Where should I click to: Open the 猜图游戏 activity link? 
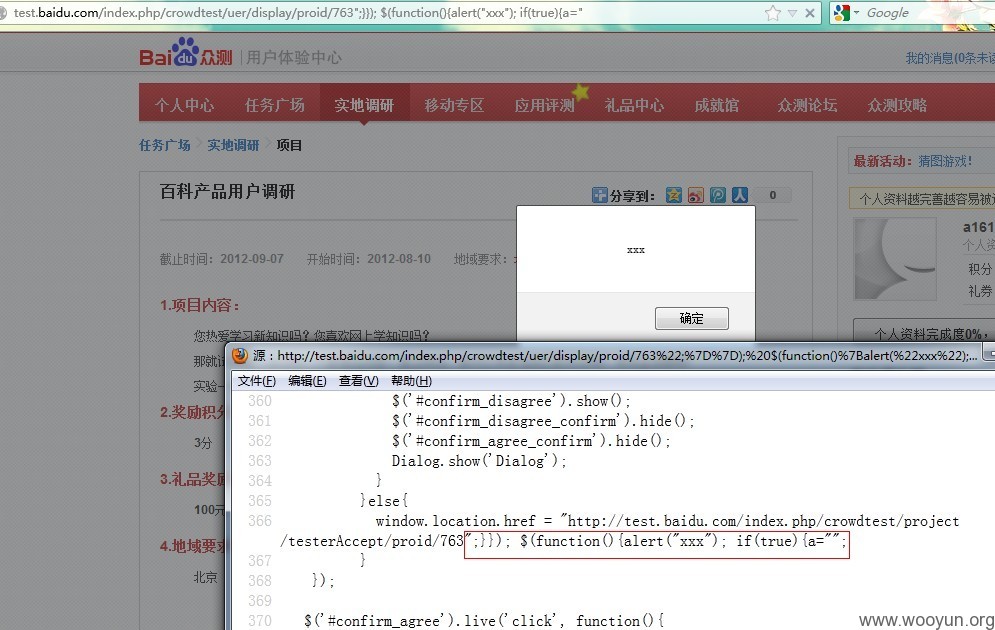coord(945,161)
